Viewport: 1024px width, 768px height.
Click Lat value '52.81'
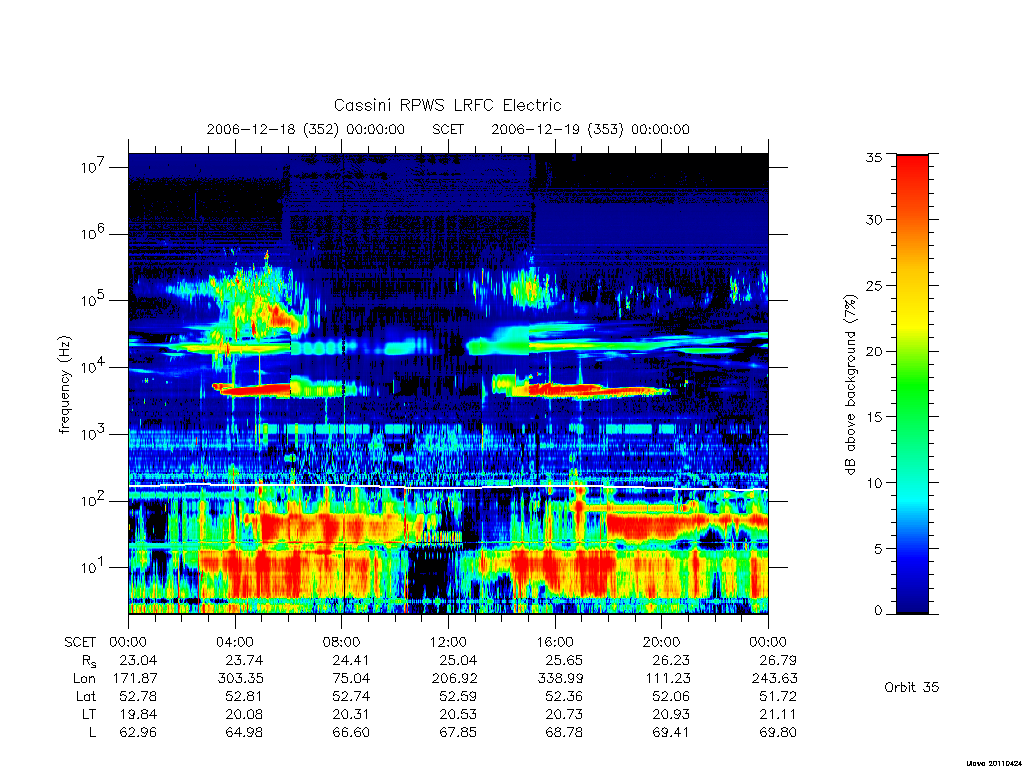(x=244, y=696)
